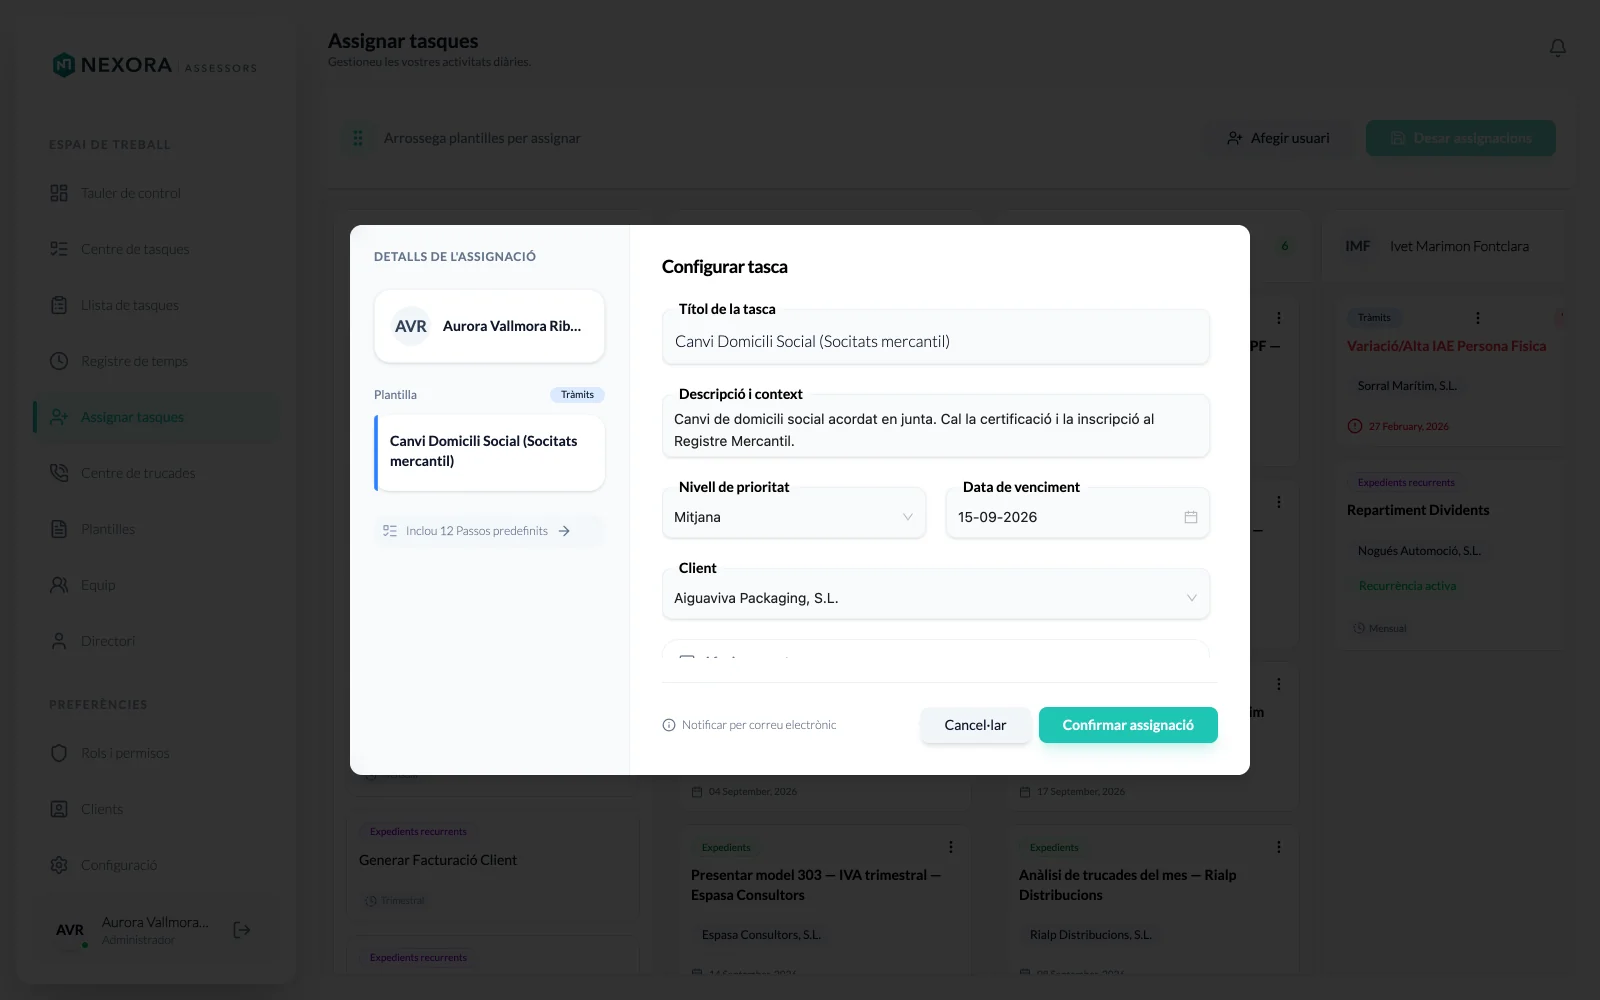The height and width of the screenshot is (1000, 1600).
Task: Click the Rols i permisos shield icon
Action: [x=59, y=753]
